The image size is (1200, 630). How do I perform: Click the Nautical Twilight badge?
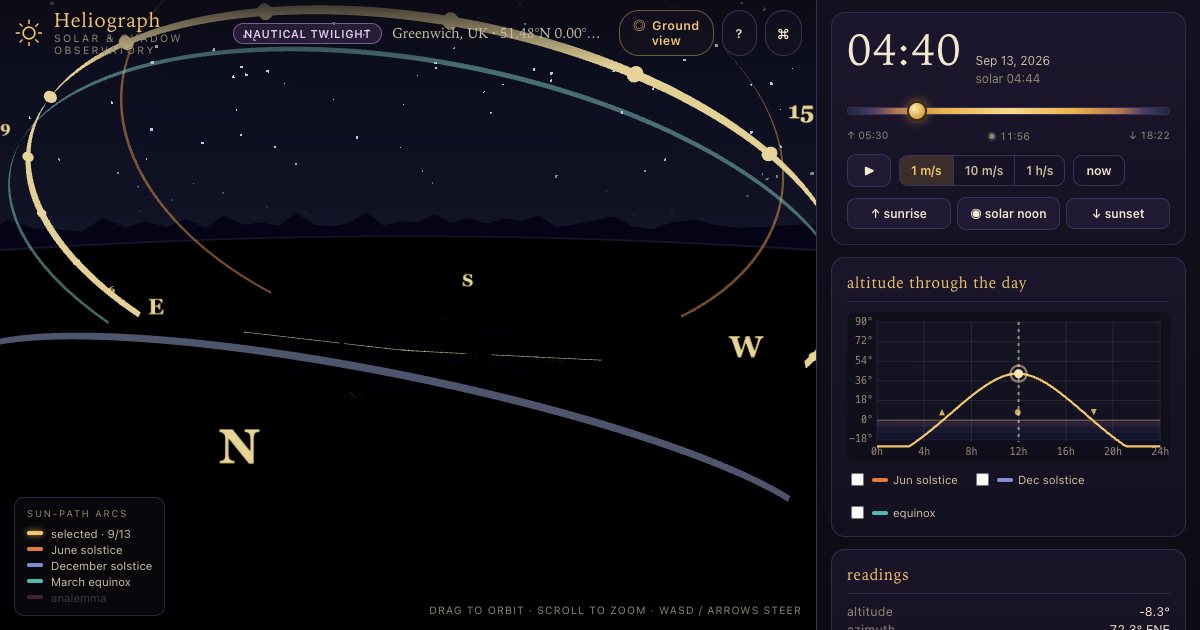[307, 33]
